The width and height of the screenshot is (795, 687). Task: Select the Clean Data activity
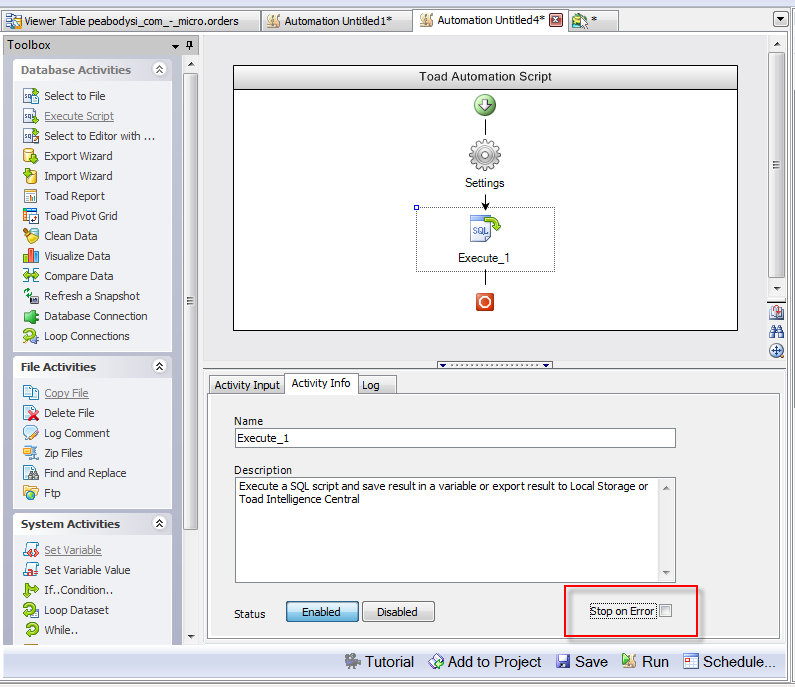(x=60, y=236)
